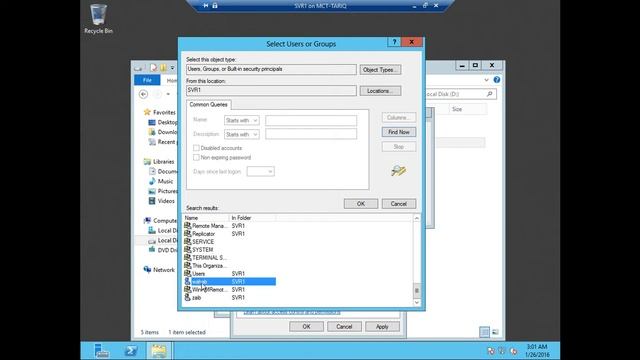Click Apply in the permissions dialog behind

(382, 327)
